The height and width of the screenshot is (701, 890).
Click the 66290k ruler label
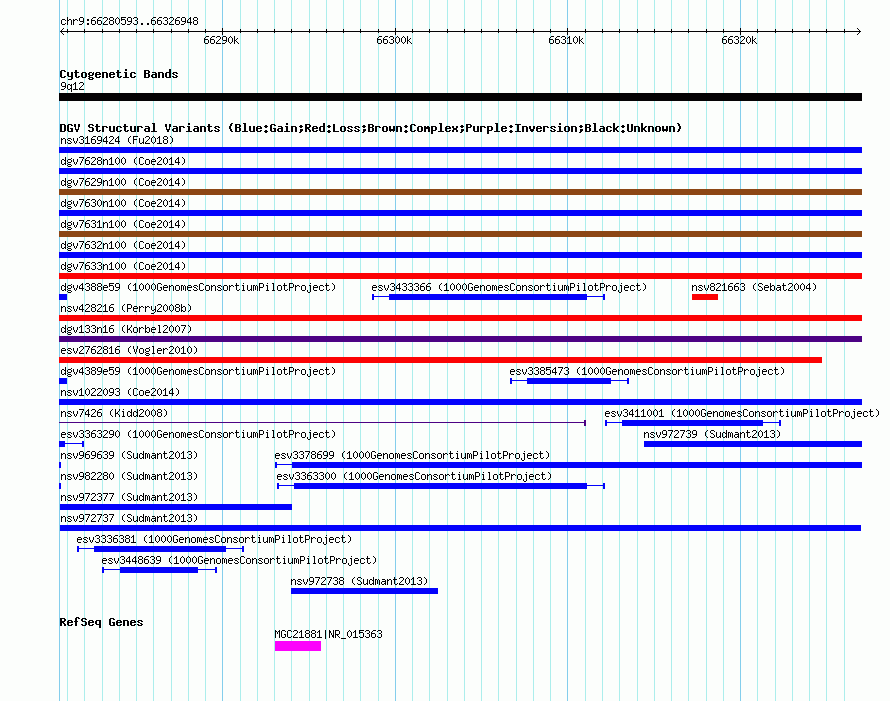click(x=221, y=40)
